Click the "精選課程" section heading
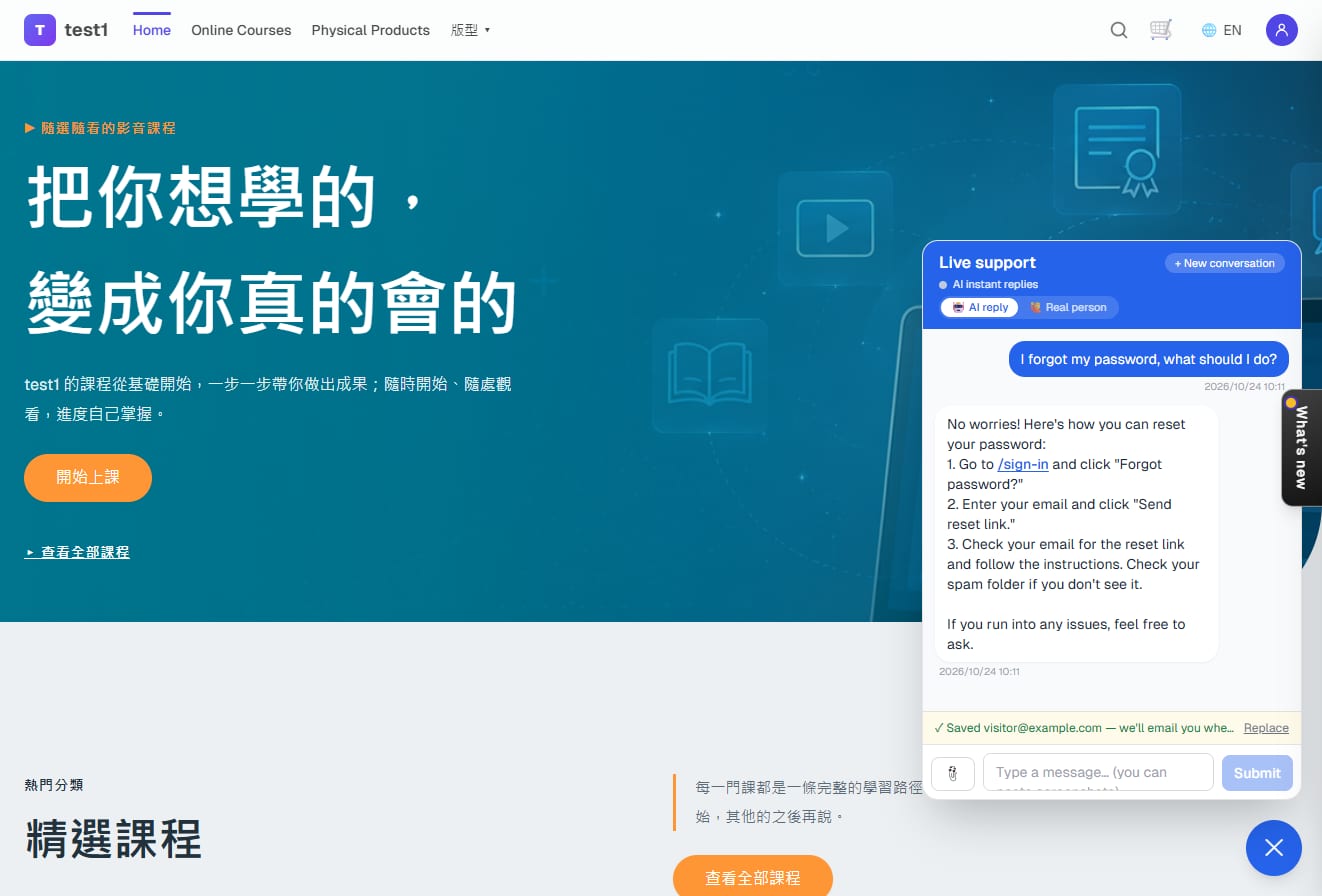 coord(113,838)
